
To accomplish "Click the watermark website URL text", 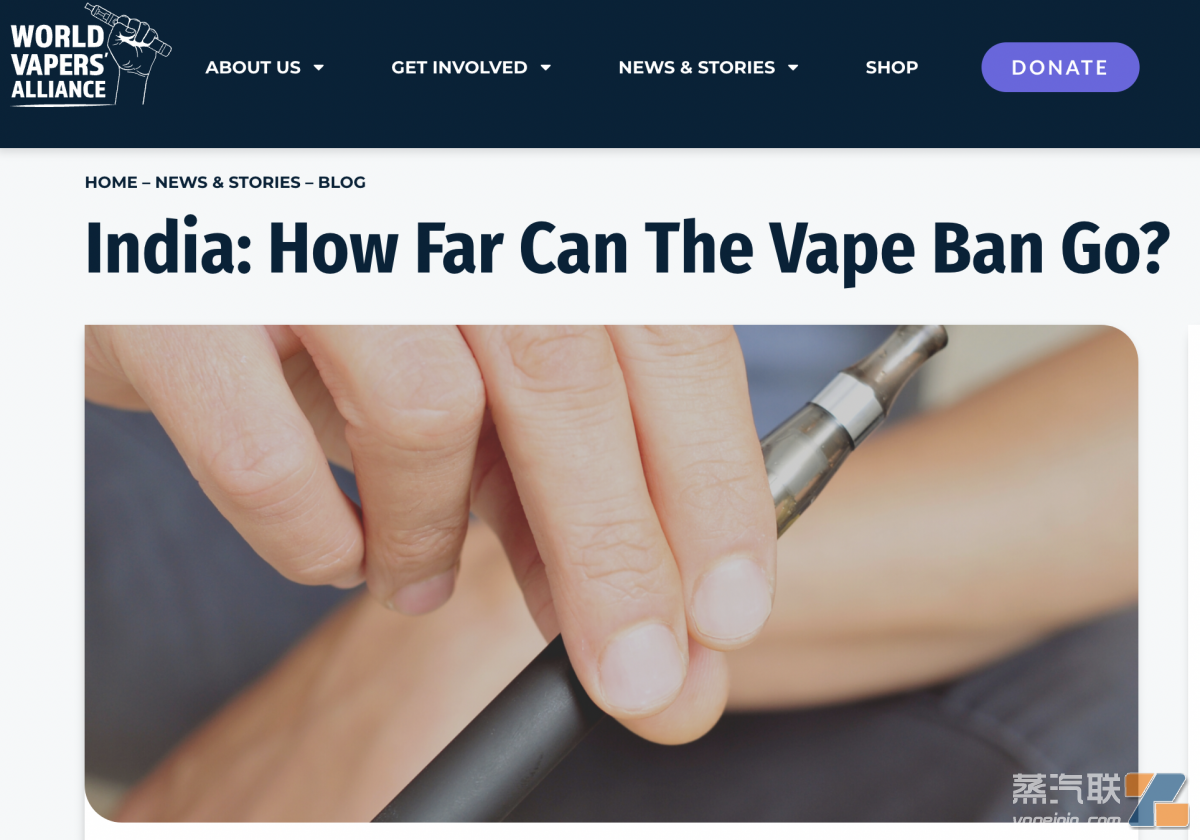I will tap(1066, 818).
